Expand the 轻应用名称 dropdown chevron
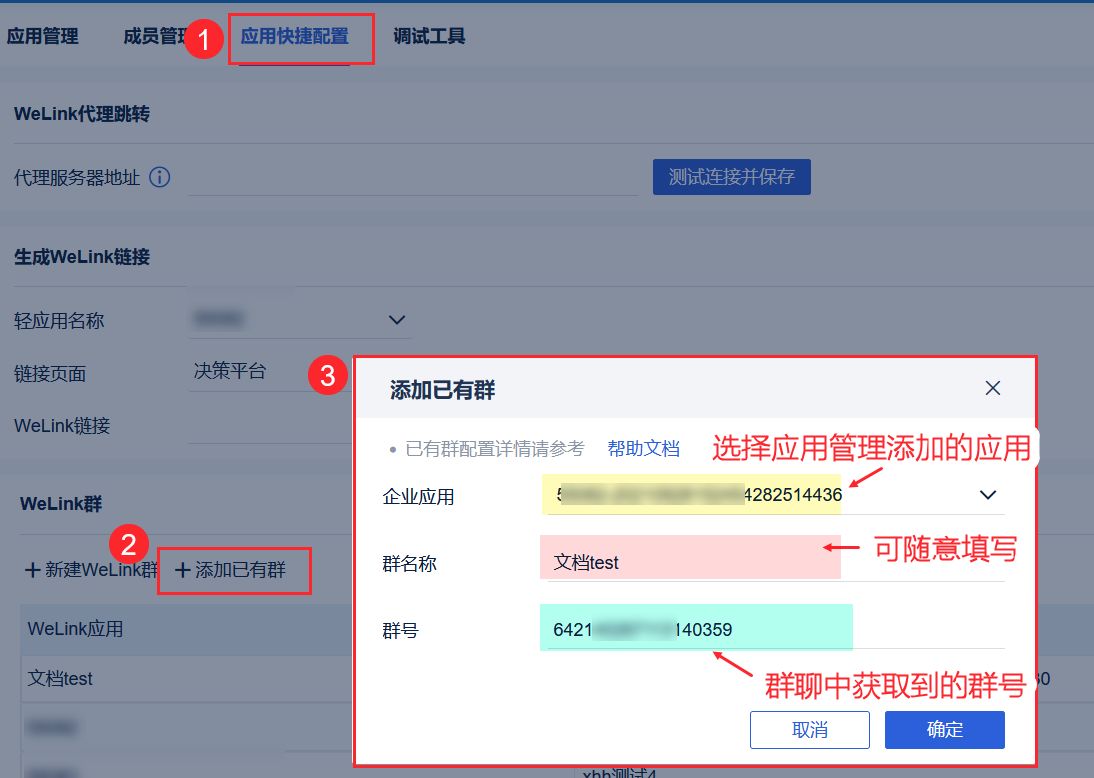Screen dimensions: 1094x778 397,320
